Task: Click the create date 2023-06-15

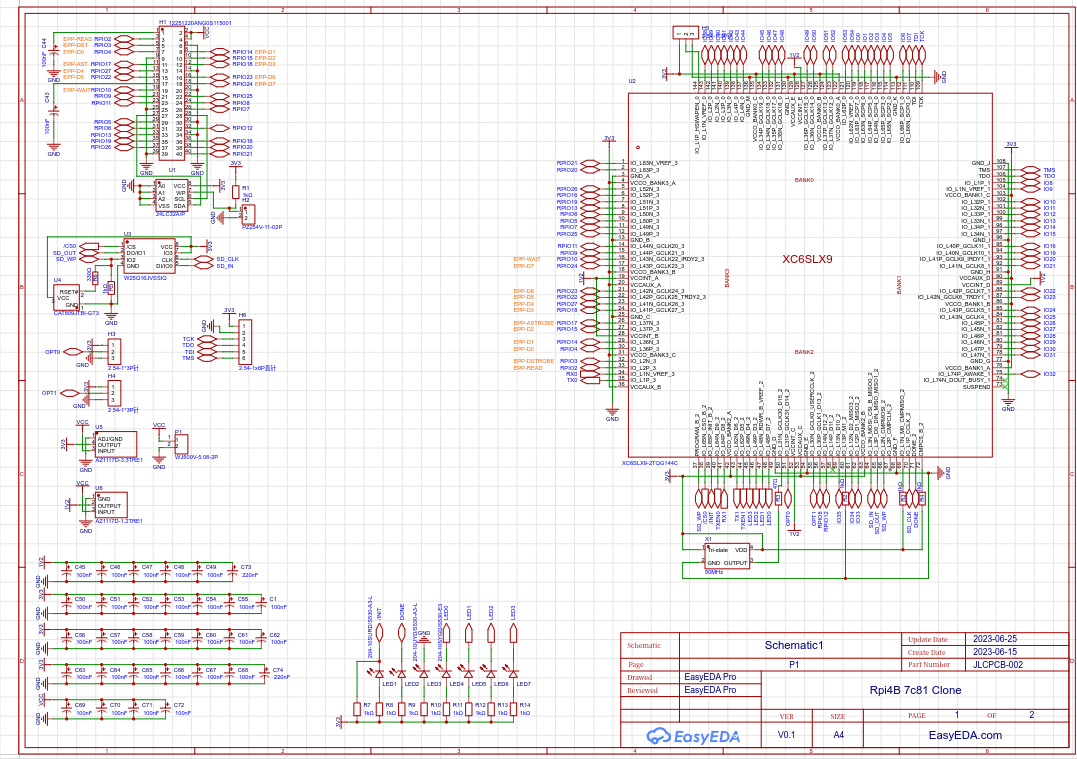Action: (x=995, y=651)
